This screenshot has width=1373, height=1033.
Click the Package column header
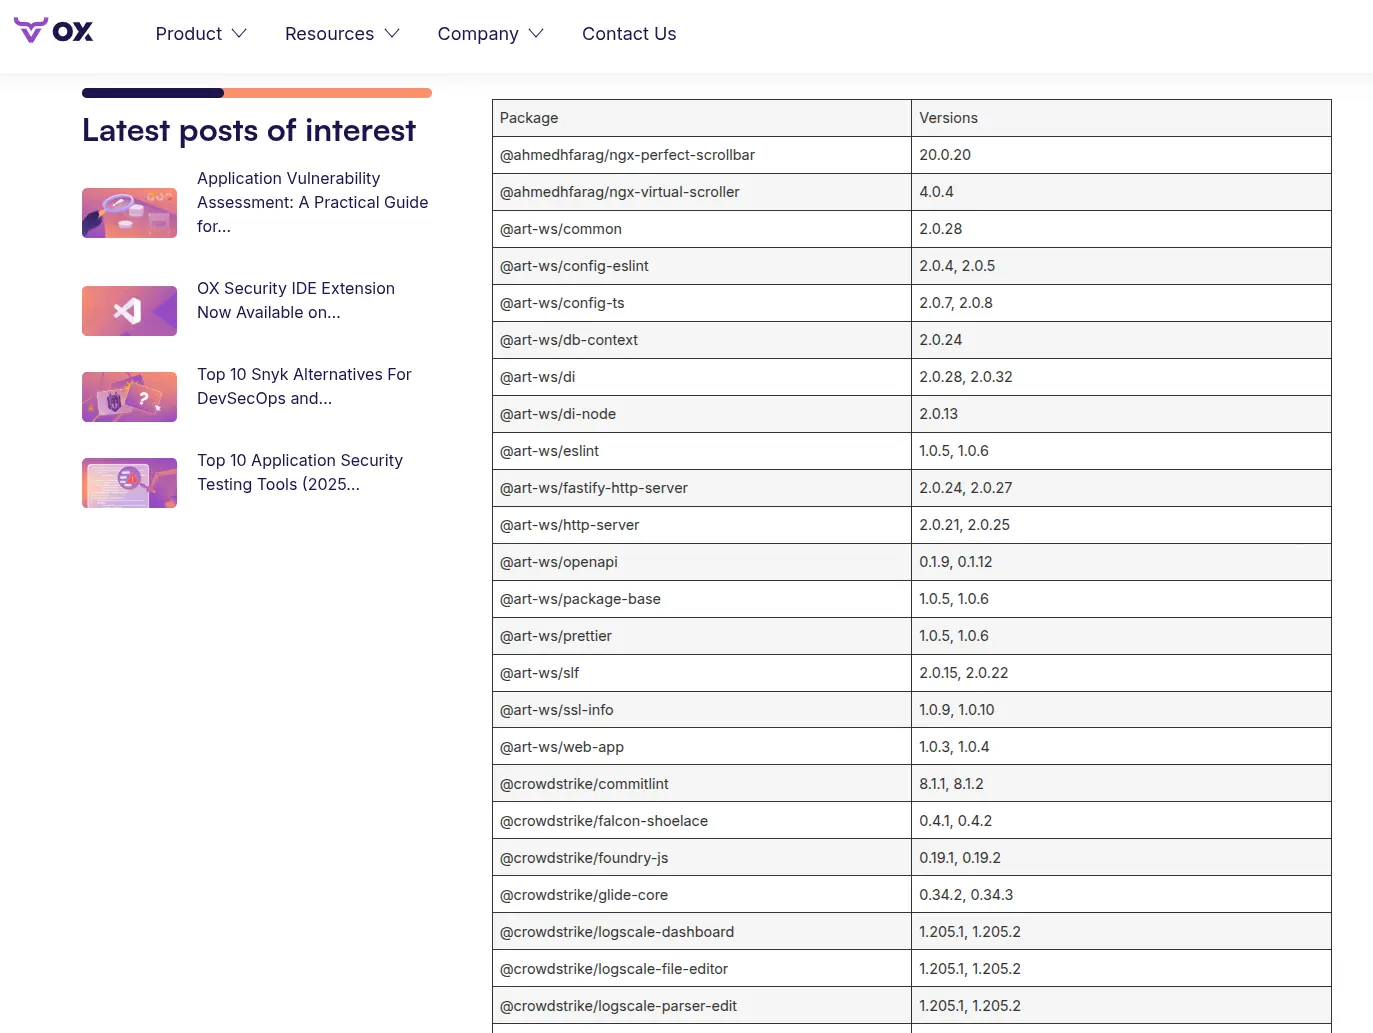pos(702,118)
